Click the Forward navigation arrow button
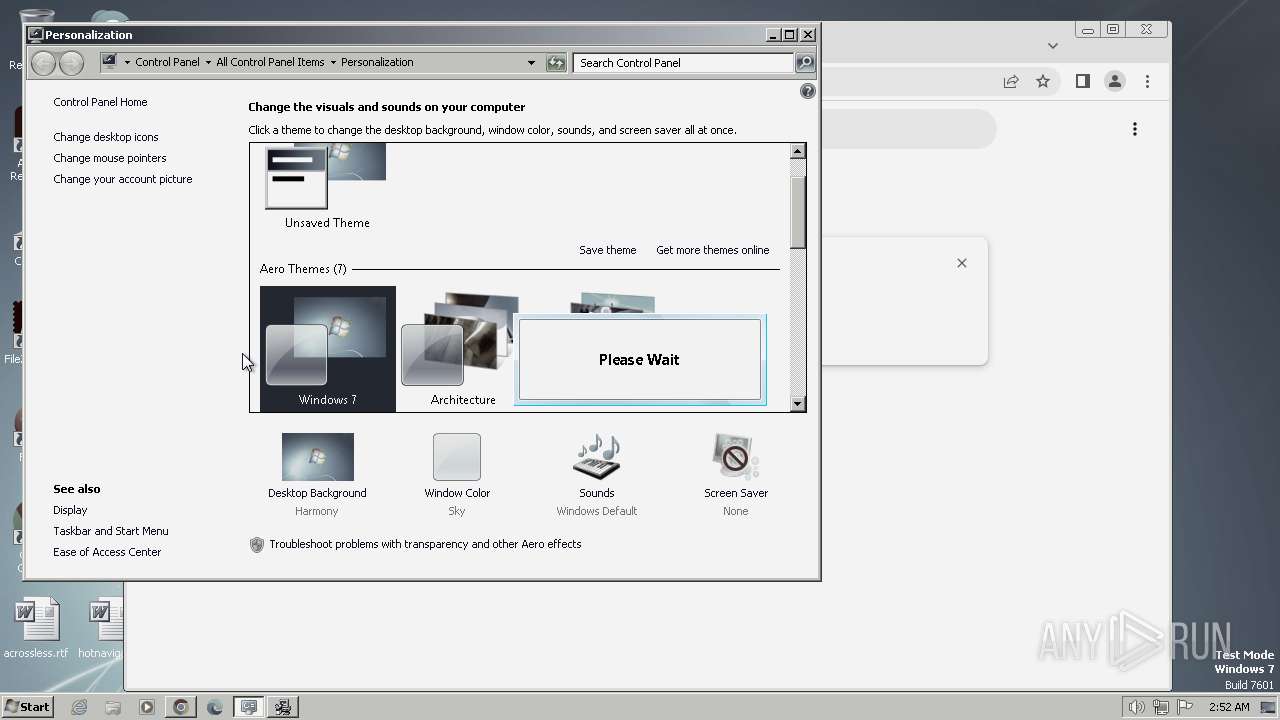Screen dimensions: 1280x720 point(71,63)
